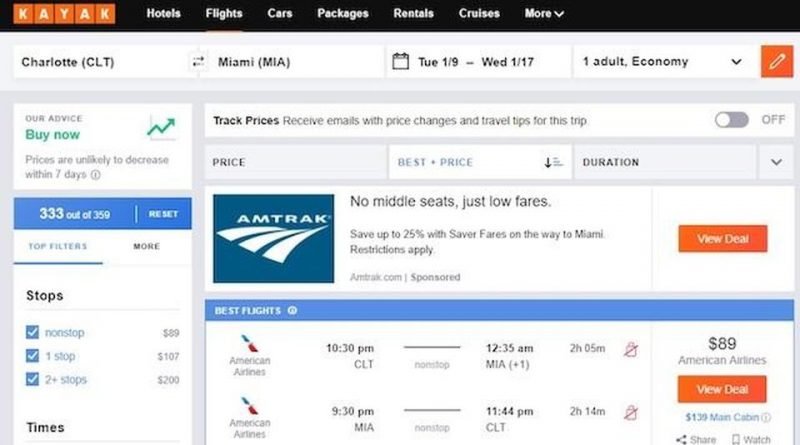
Task: Uncheck the 1 stop filter checkbox
Action: [x=32, y=356]
